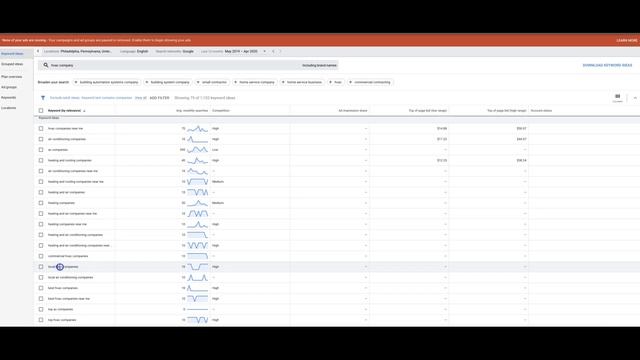Click the 'Exclude adult ideas' filter text
This screenshot has height=360, width=640.
click(64, 98)
